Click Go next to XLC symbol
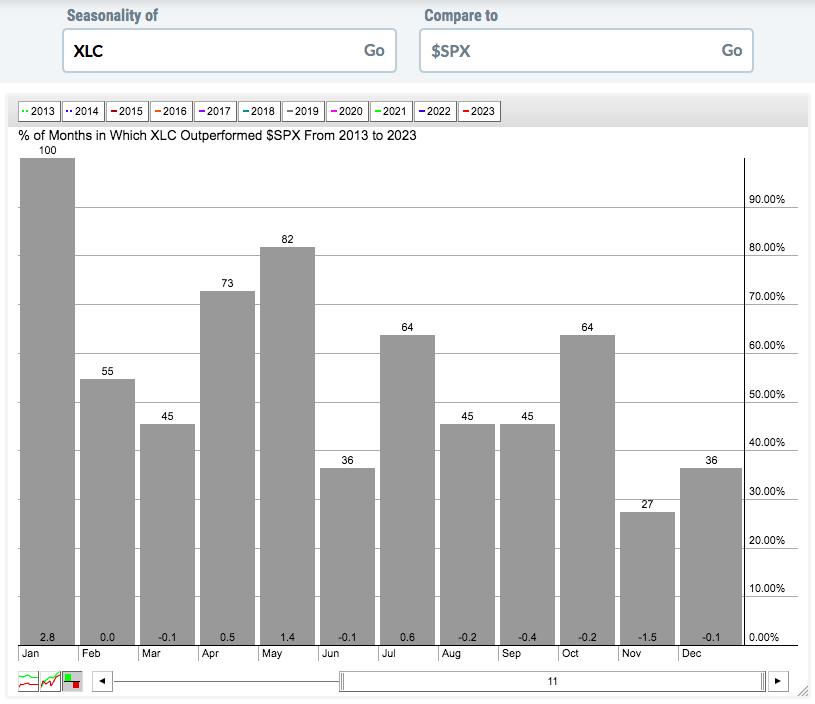The height and width of the screenshot is (704, 815). 374,50
